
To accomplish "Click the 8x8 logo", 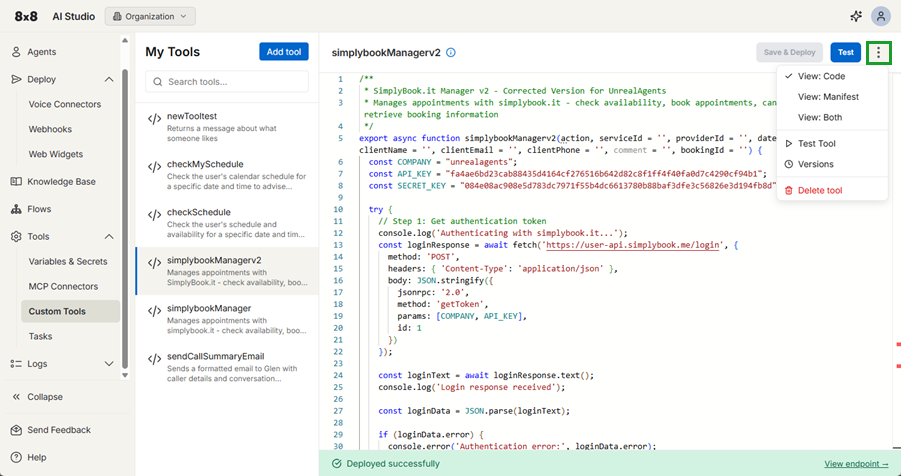I will [26, 16].
